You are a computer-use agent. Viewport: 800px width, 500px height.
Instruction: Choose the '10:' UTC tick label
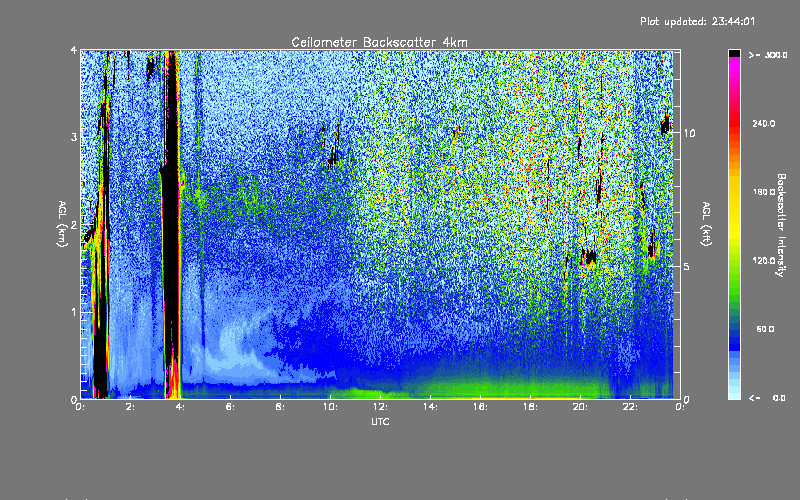[330, 407]
